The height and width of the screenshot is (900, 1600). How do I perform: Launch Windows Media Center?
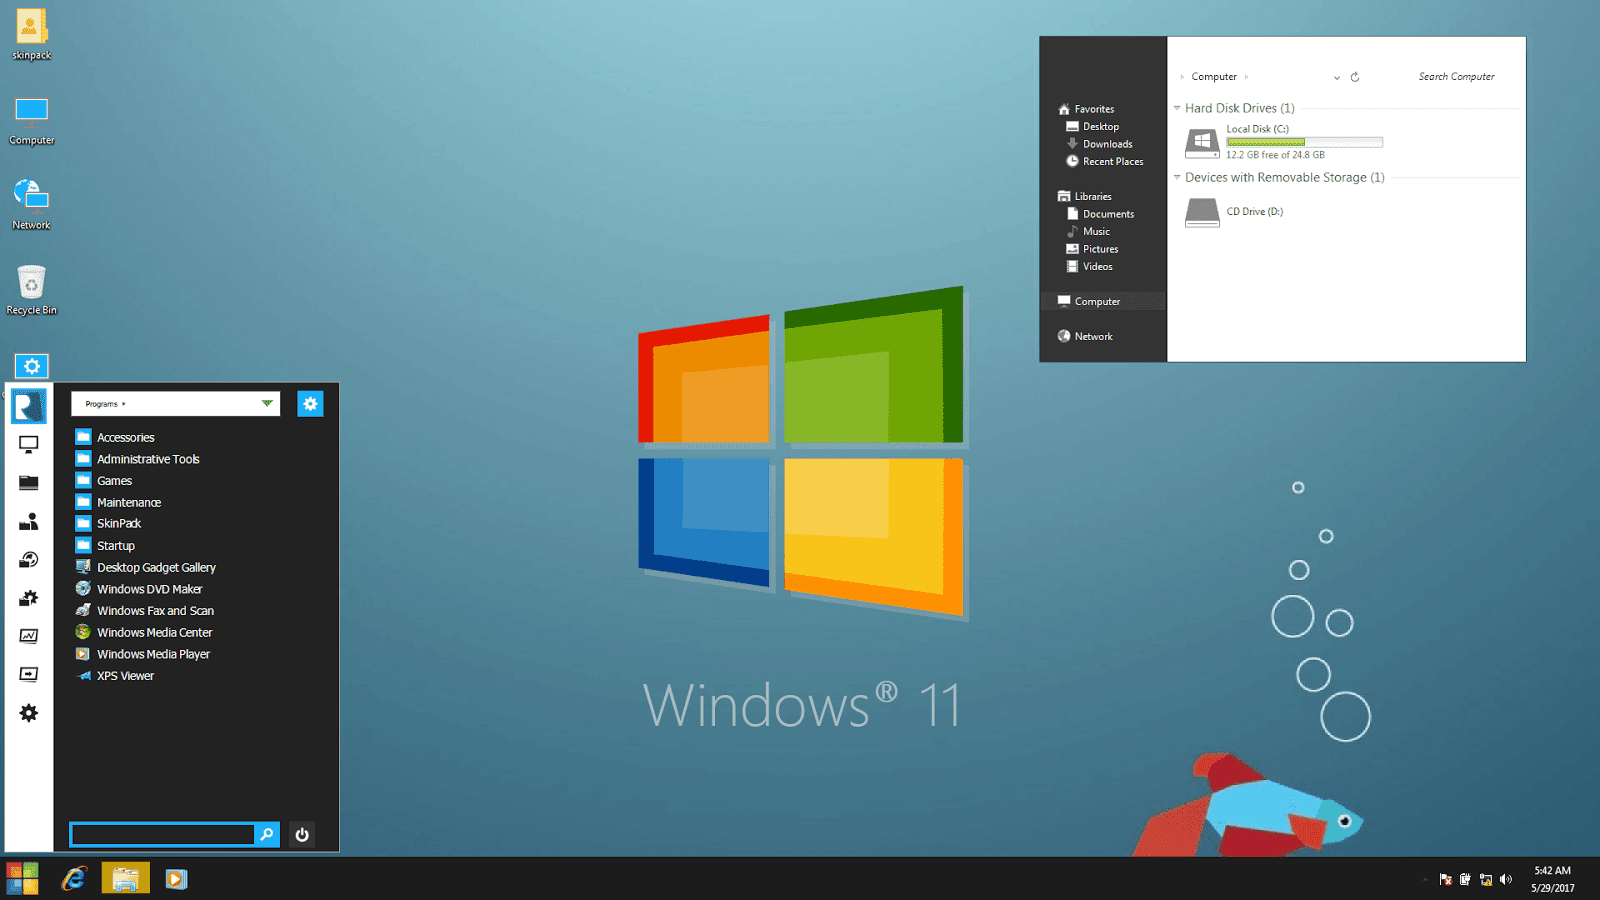(144, 632)
